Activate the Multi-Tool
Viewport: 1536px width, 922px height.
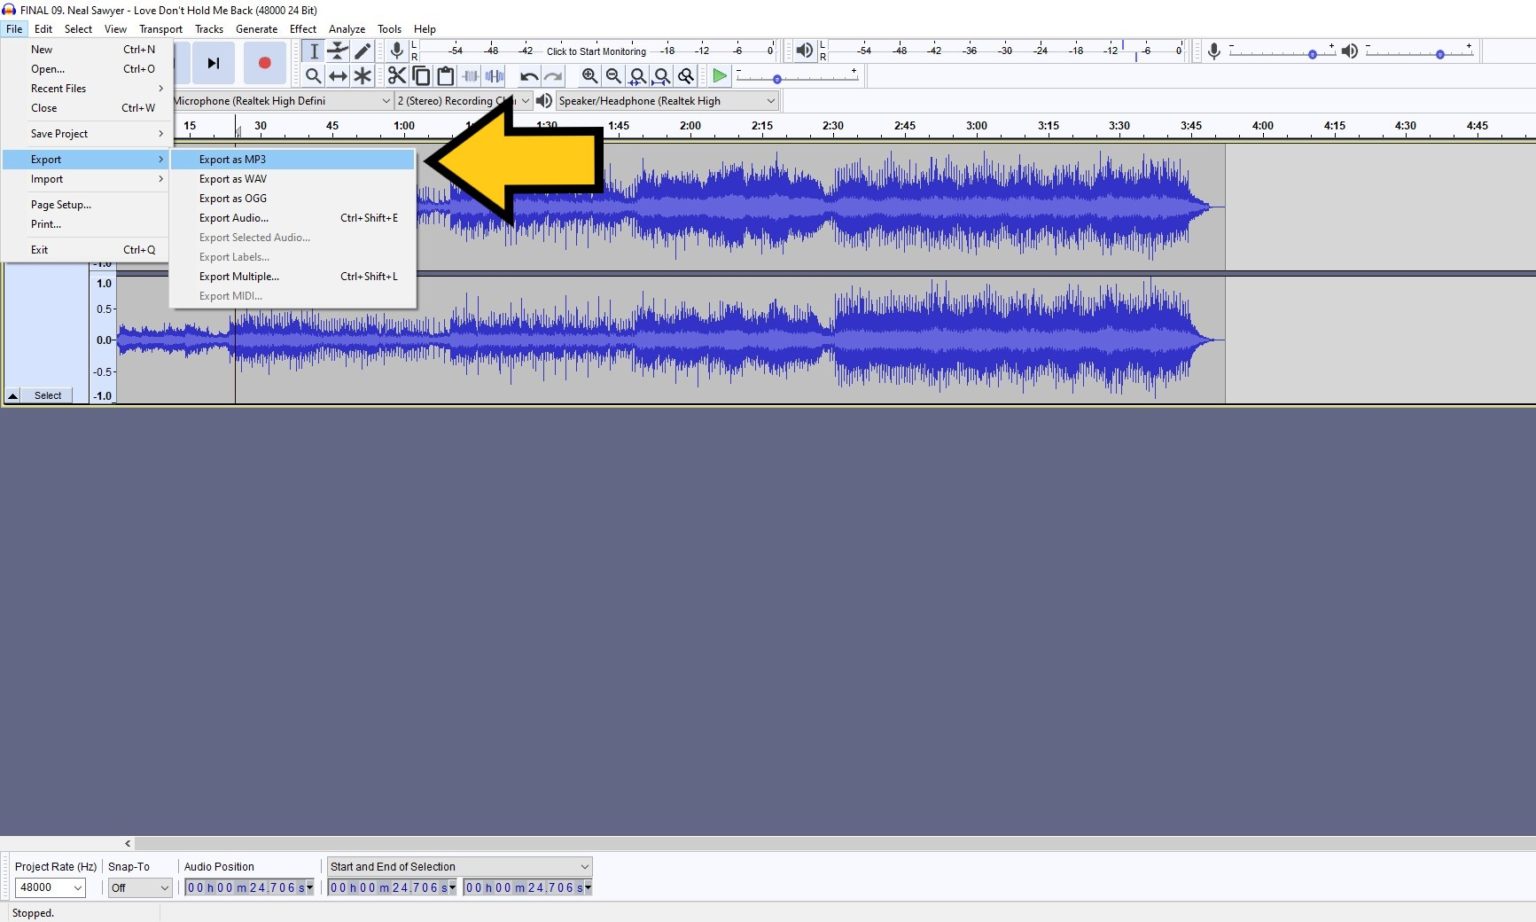(x=363, y=75)
